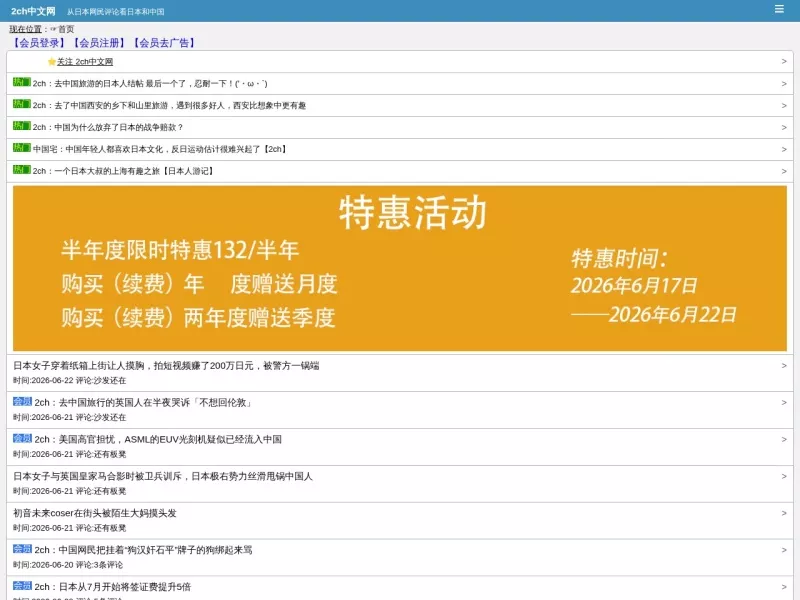Click chevron on 上海有趣之旅 row
This screenshot has height=600, width=800.
coord(784,171)
